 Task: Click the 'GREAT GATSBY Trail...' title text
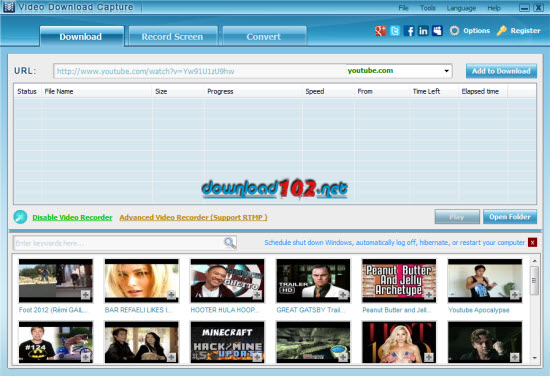click(x=311, y=310)
